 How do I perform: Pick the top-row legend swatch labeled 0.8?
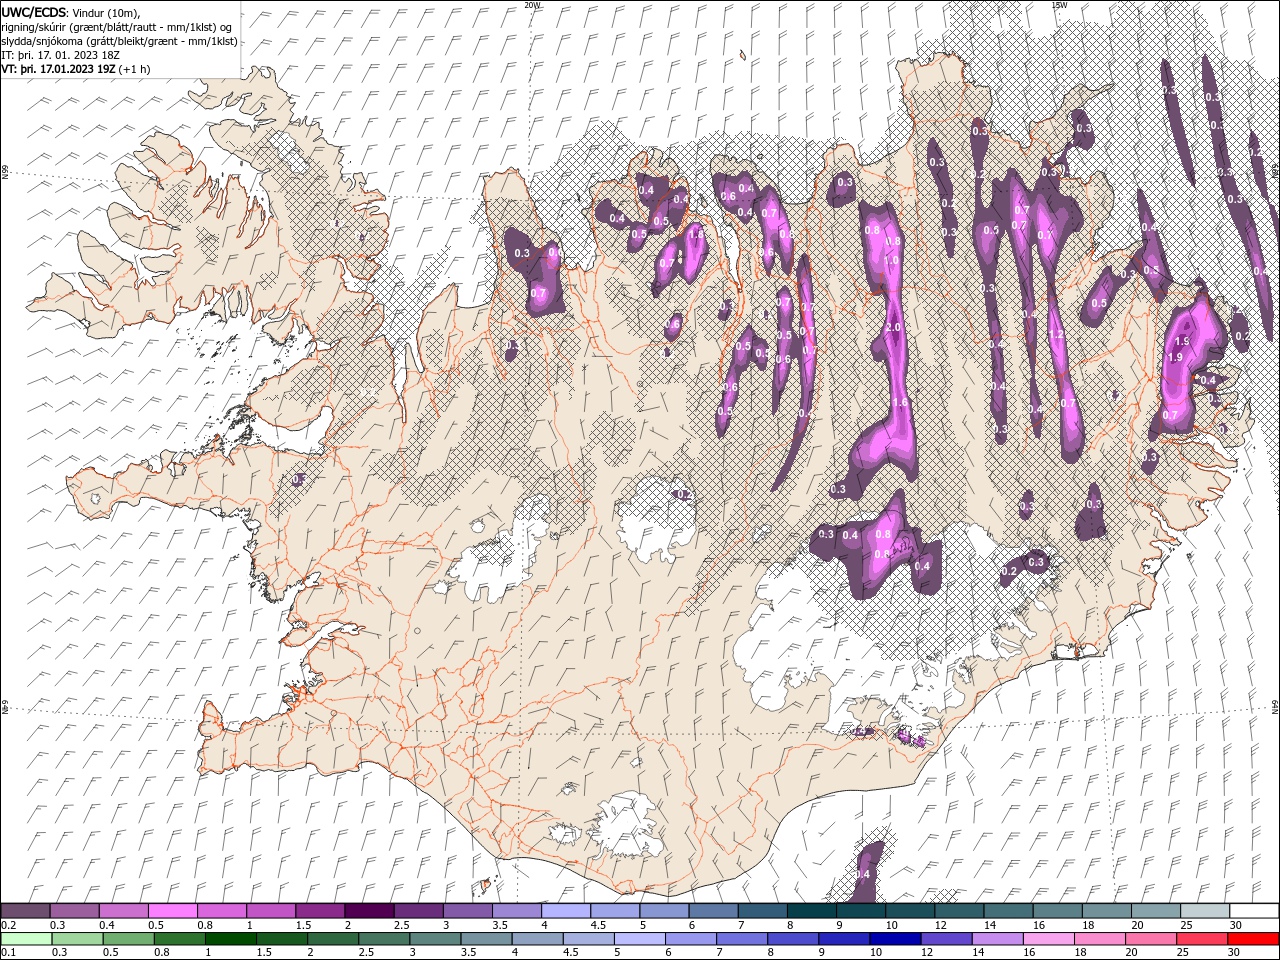pyautogui.click(x=222, y=911)
